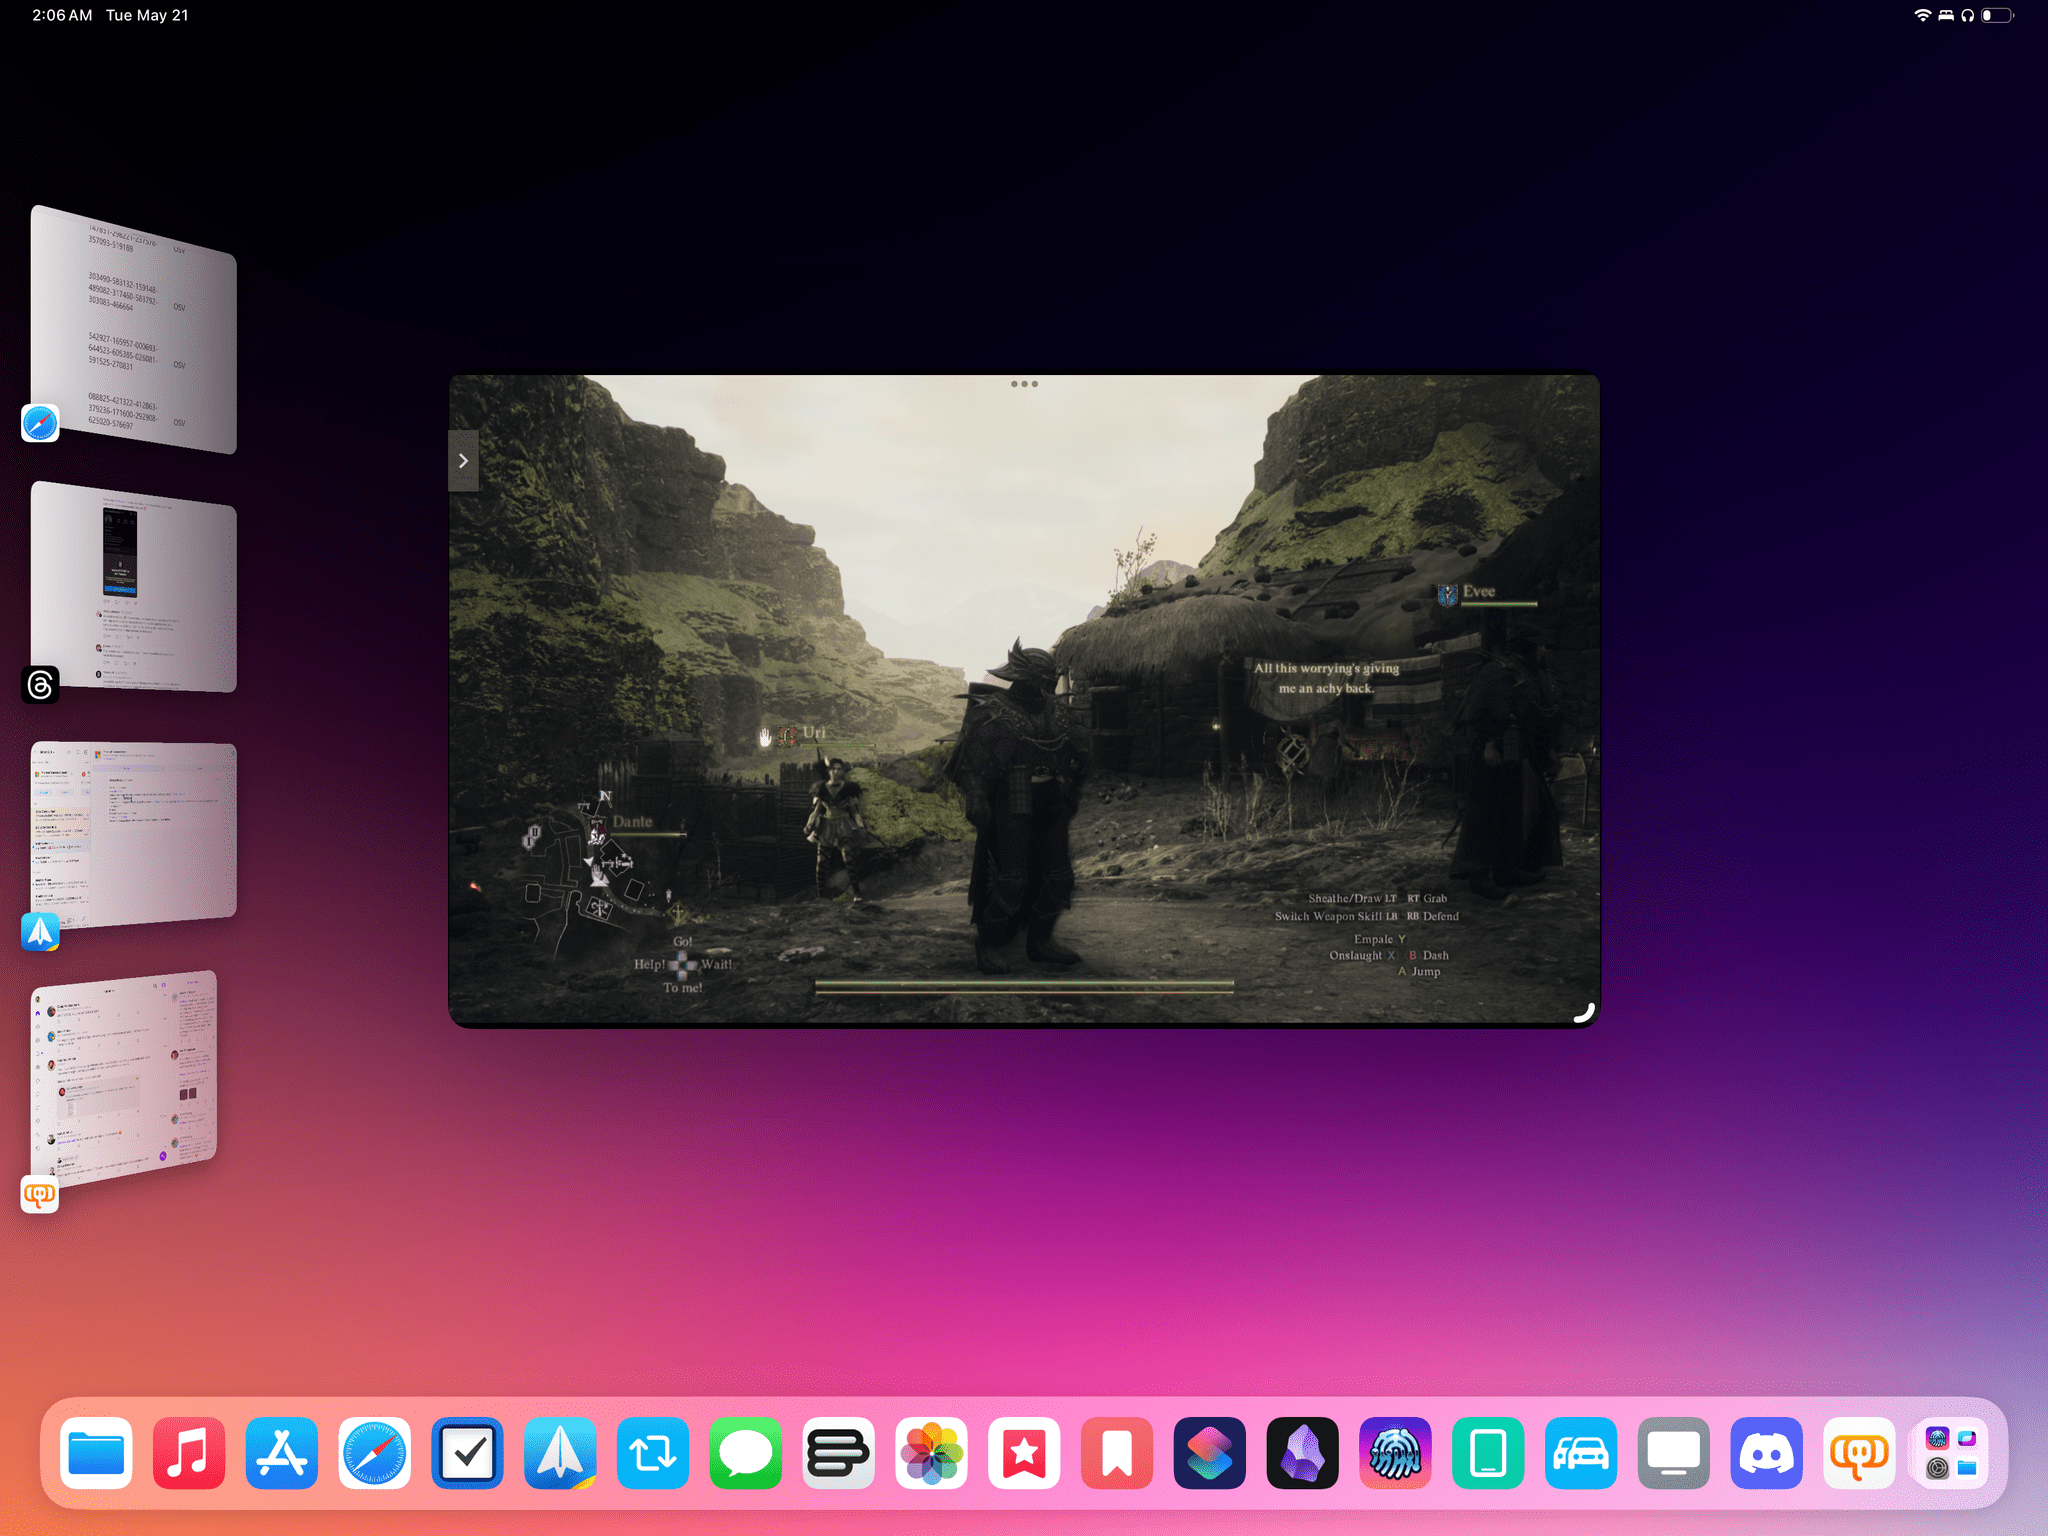This screenshot has width=2048, height=1536.
Task: Click the Spark icon badge beside the strip
Action: coord(40,932)
